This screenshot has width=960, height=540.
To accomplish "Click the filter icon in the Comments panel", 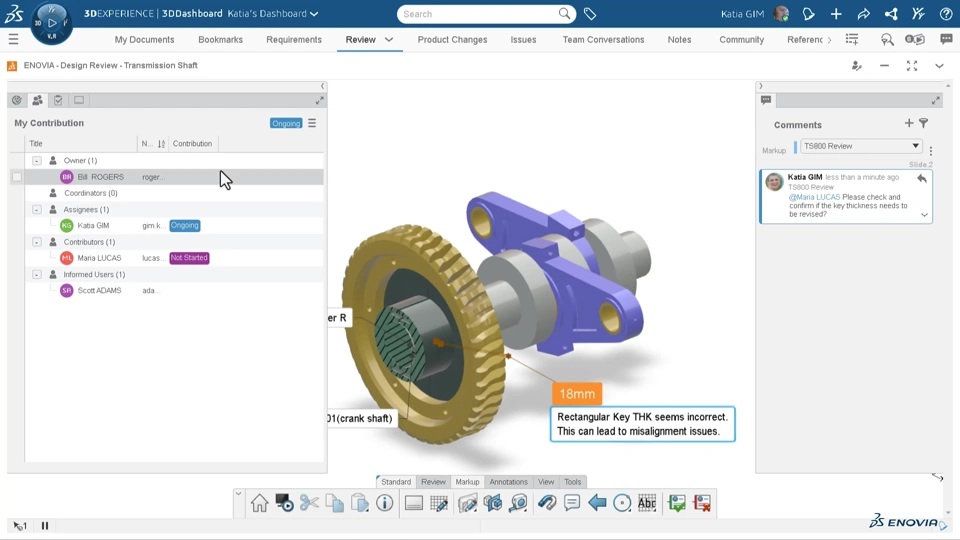I will tap(924, 124).
